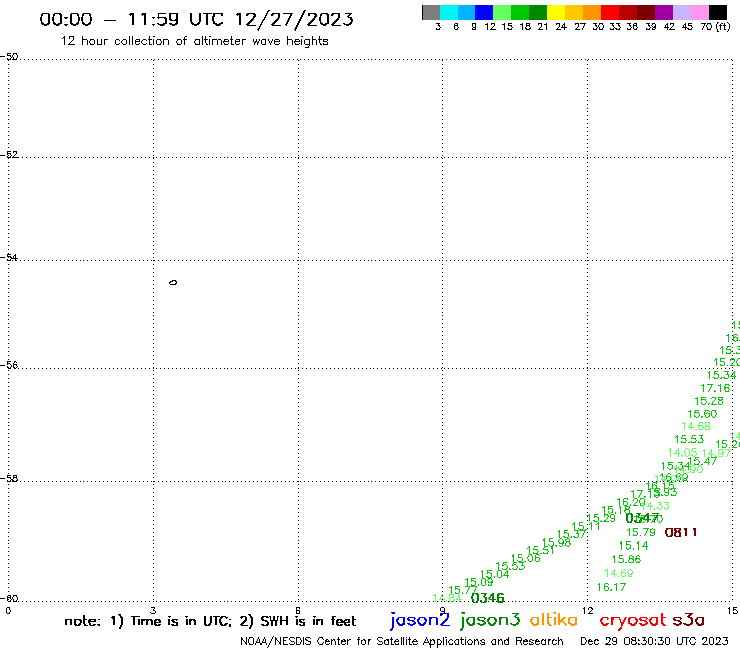
Task: Click the jason3 legend label
Action: (490, 620)
